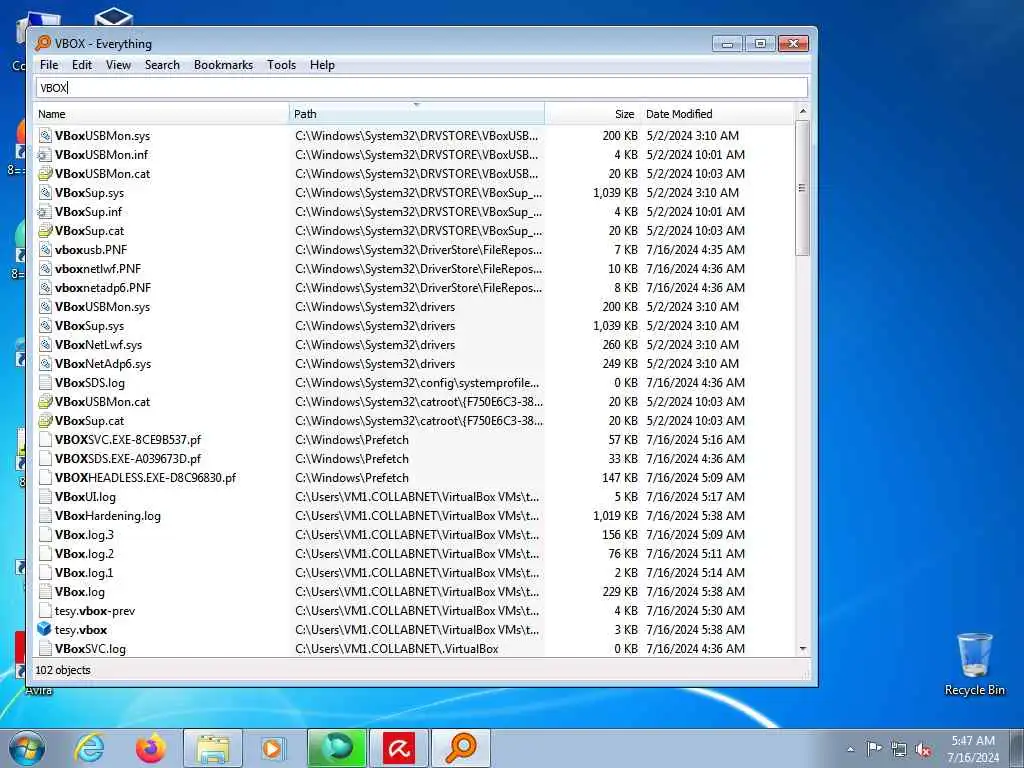
Task: Open the View menu
Action: pos(118,65)
